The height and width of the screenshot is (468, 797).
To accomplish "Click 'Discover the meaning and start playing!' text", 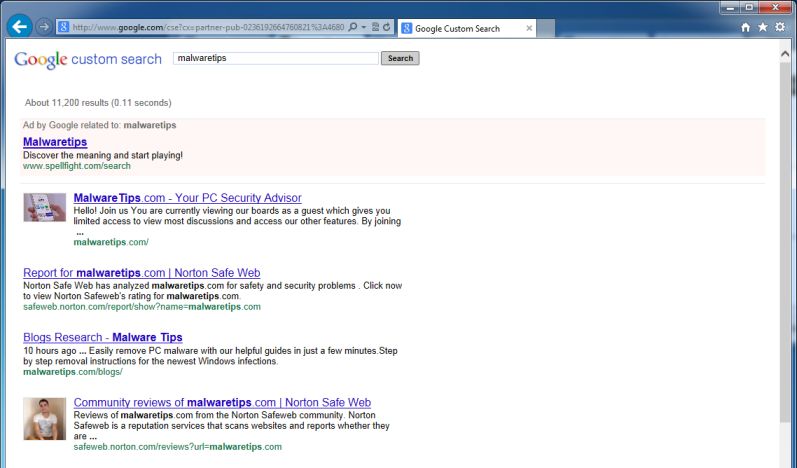I will click(103, 155).
